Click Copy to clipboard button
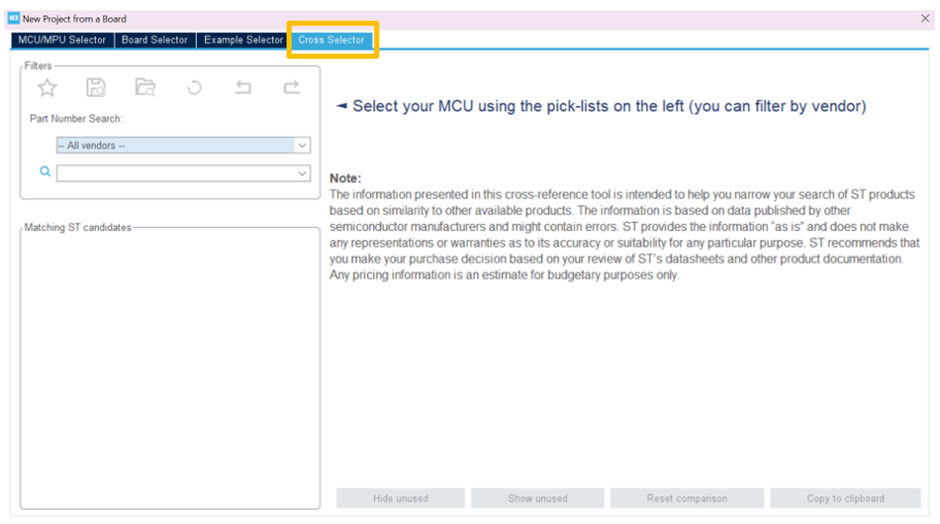The image size is (940, 524). coord(845,498)
